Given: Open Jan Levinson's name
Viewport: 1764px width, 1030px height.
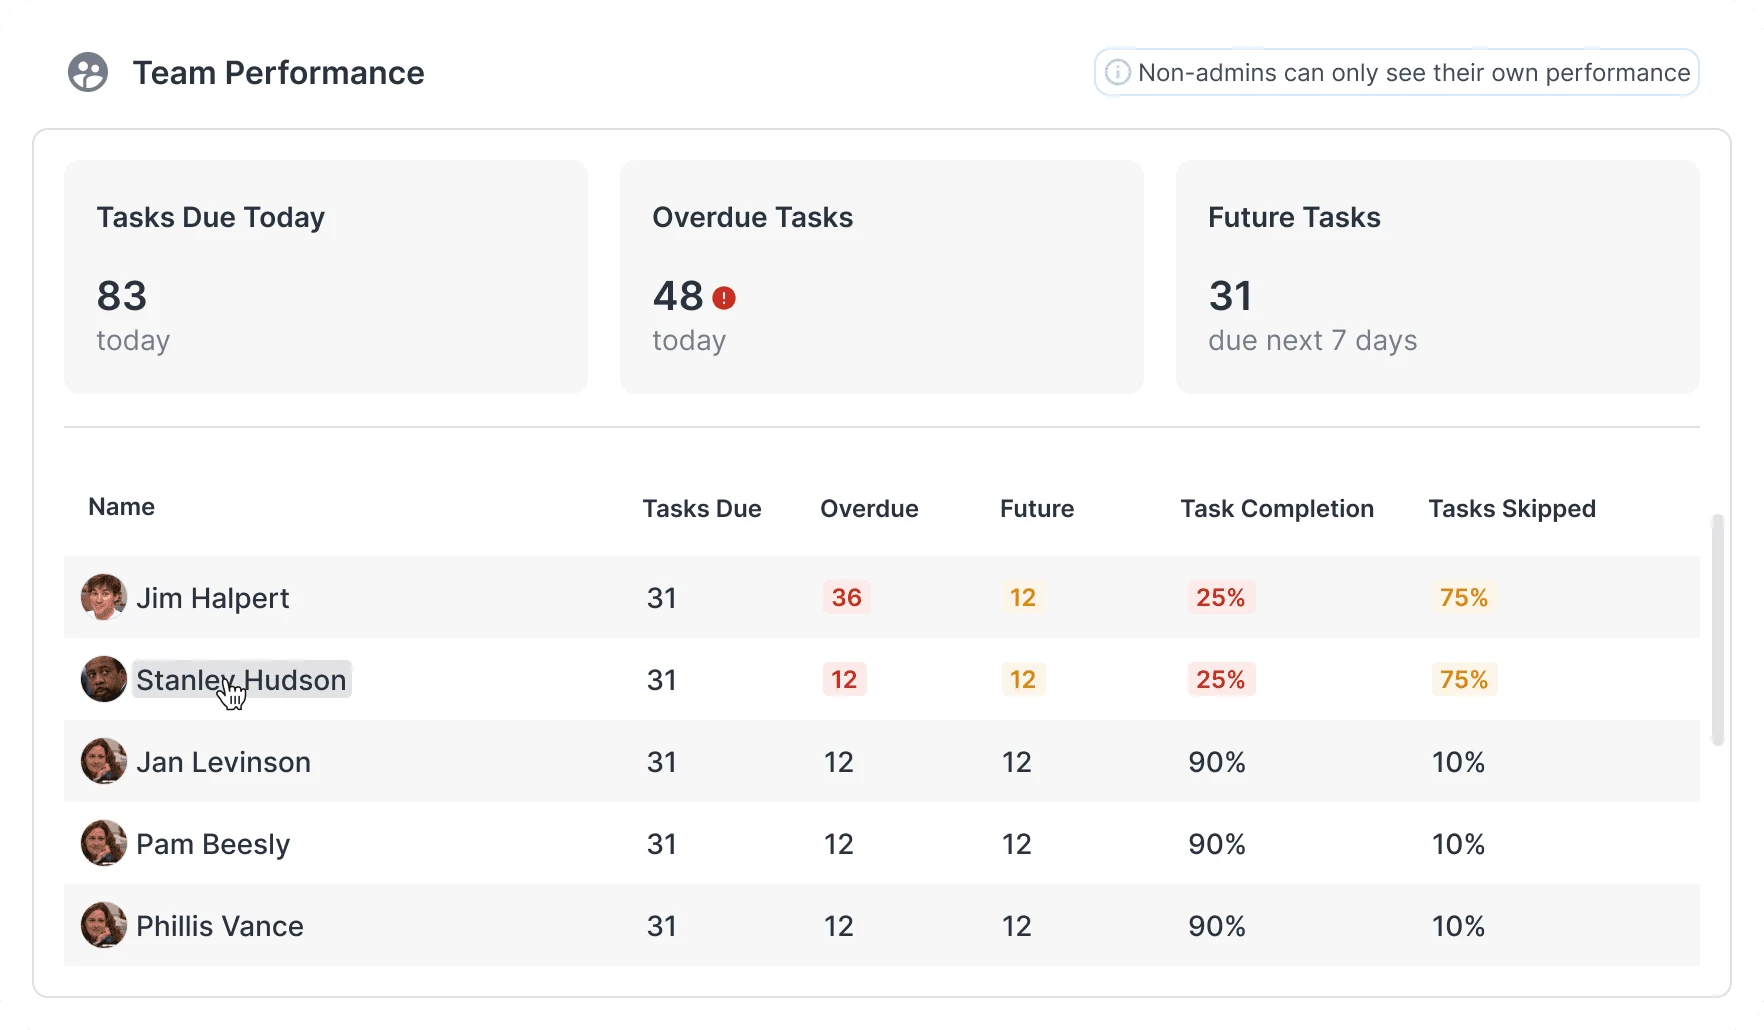Looking at the screenshot, I should coord(223,762).
